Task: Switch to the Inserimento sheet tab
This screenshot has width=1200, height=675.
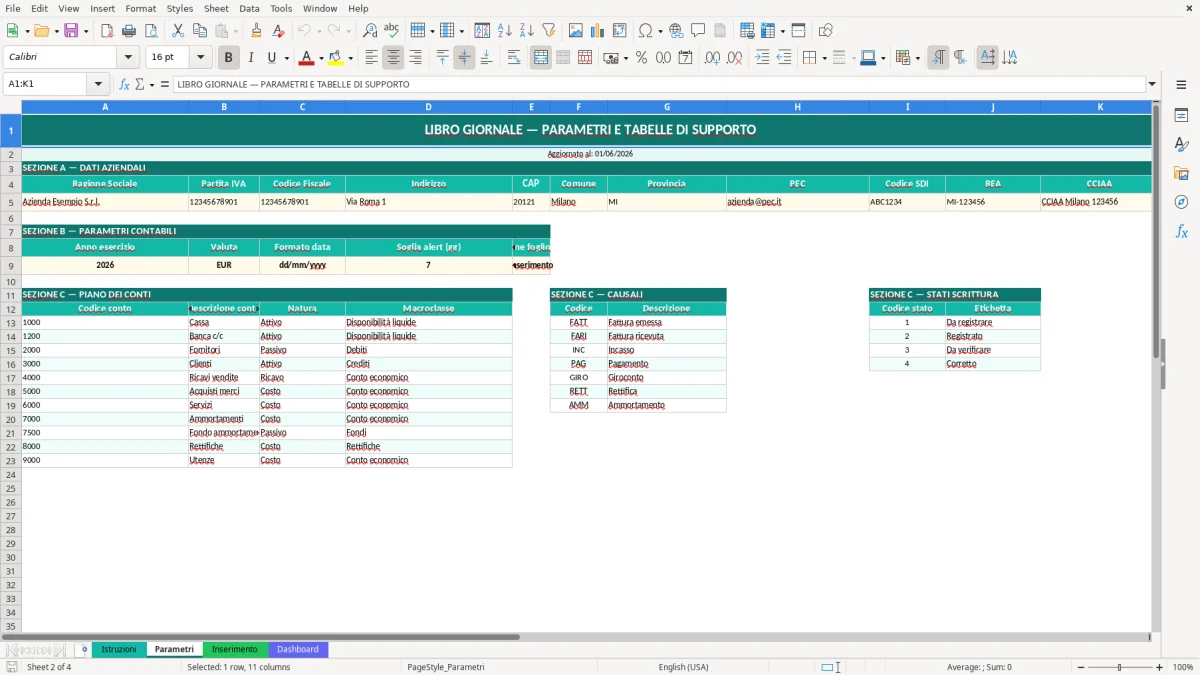Action: point(235,649)
